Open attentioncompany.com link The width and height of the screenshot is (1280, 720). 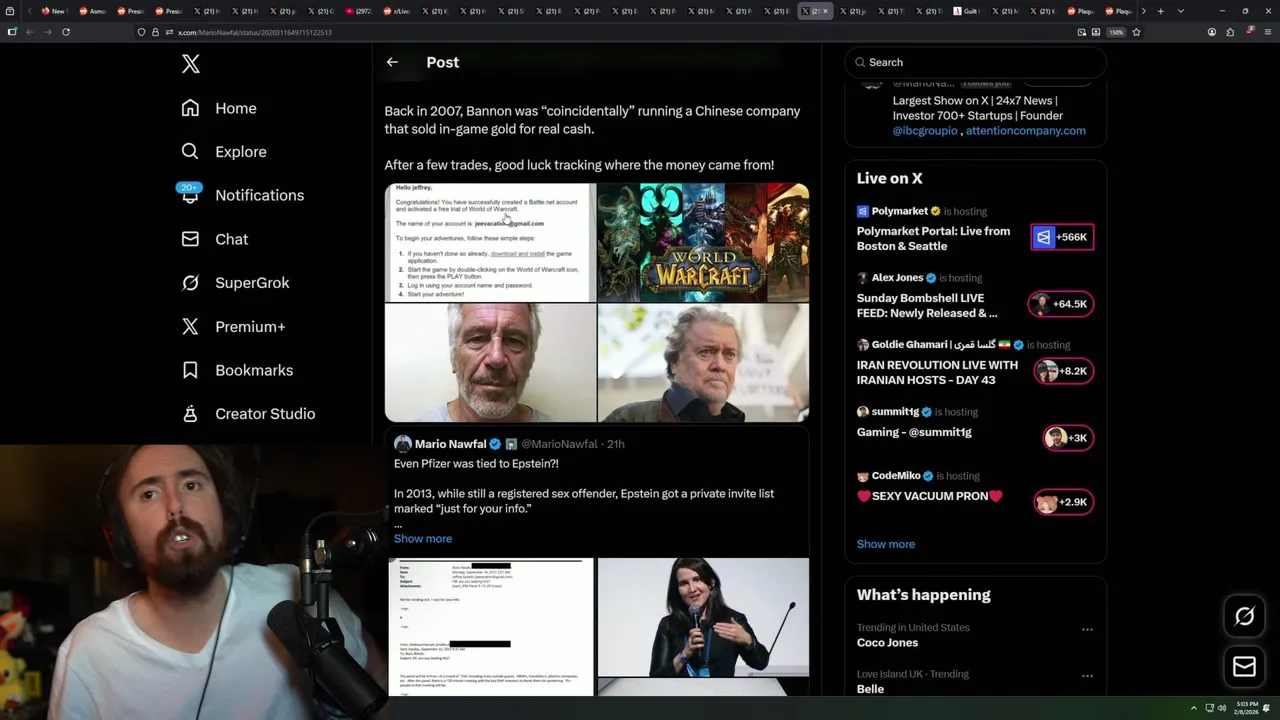[x=1025, y=130]
